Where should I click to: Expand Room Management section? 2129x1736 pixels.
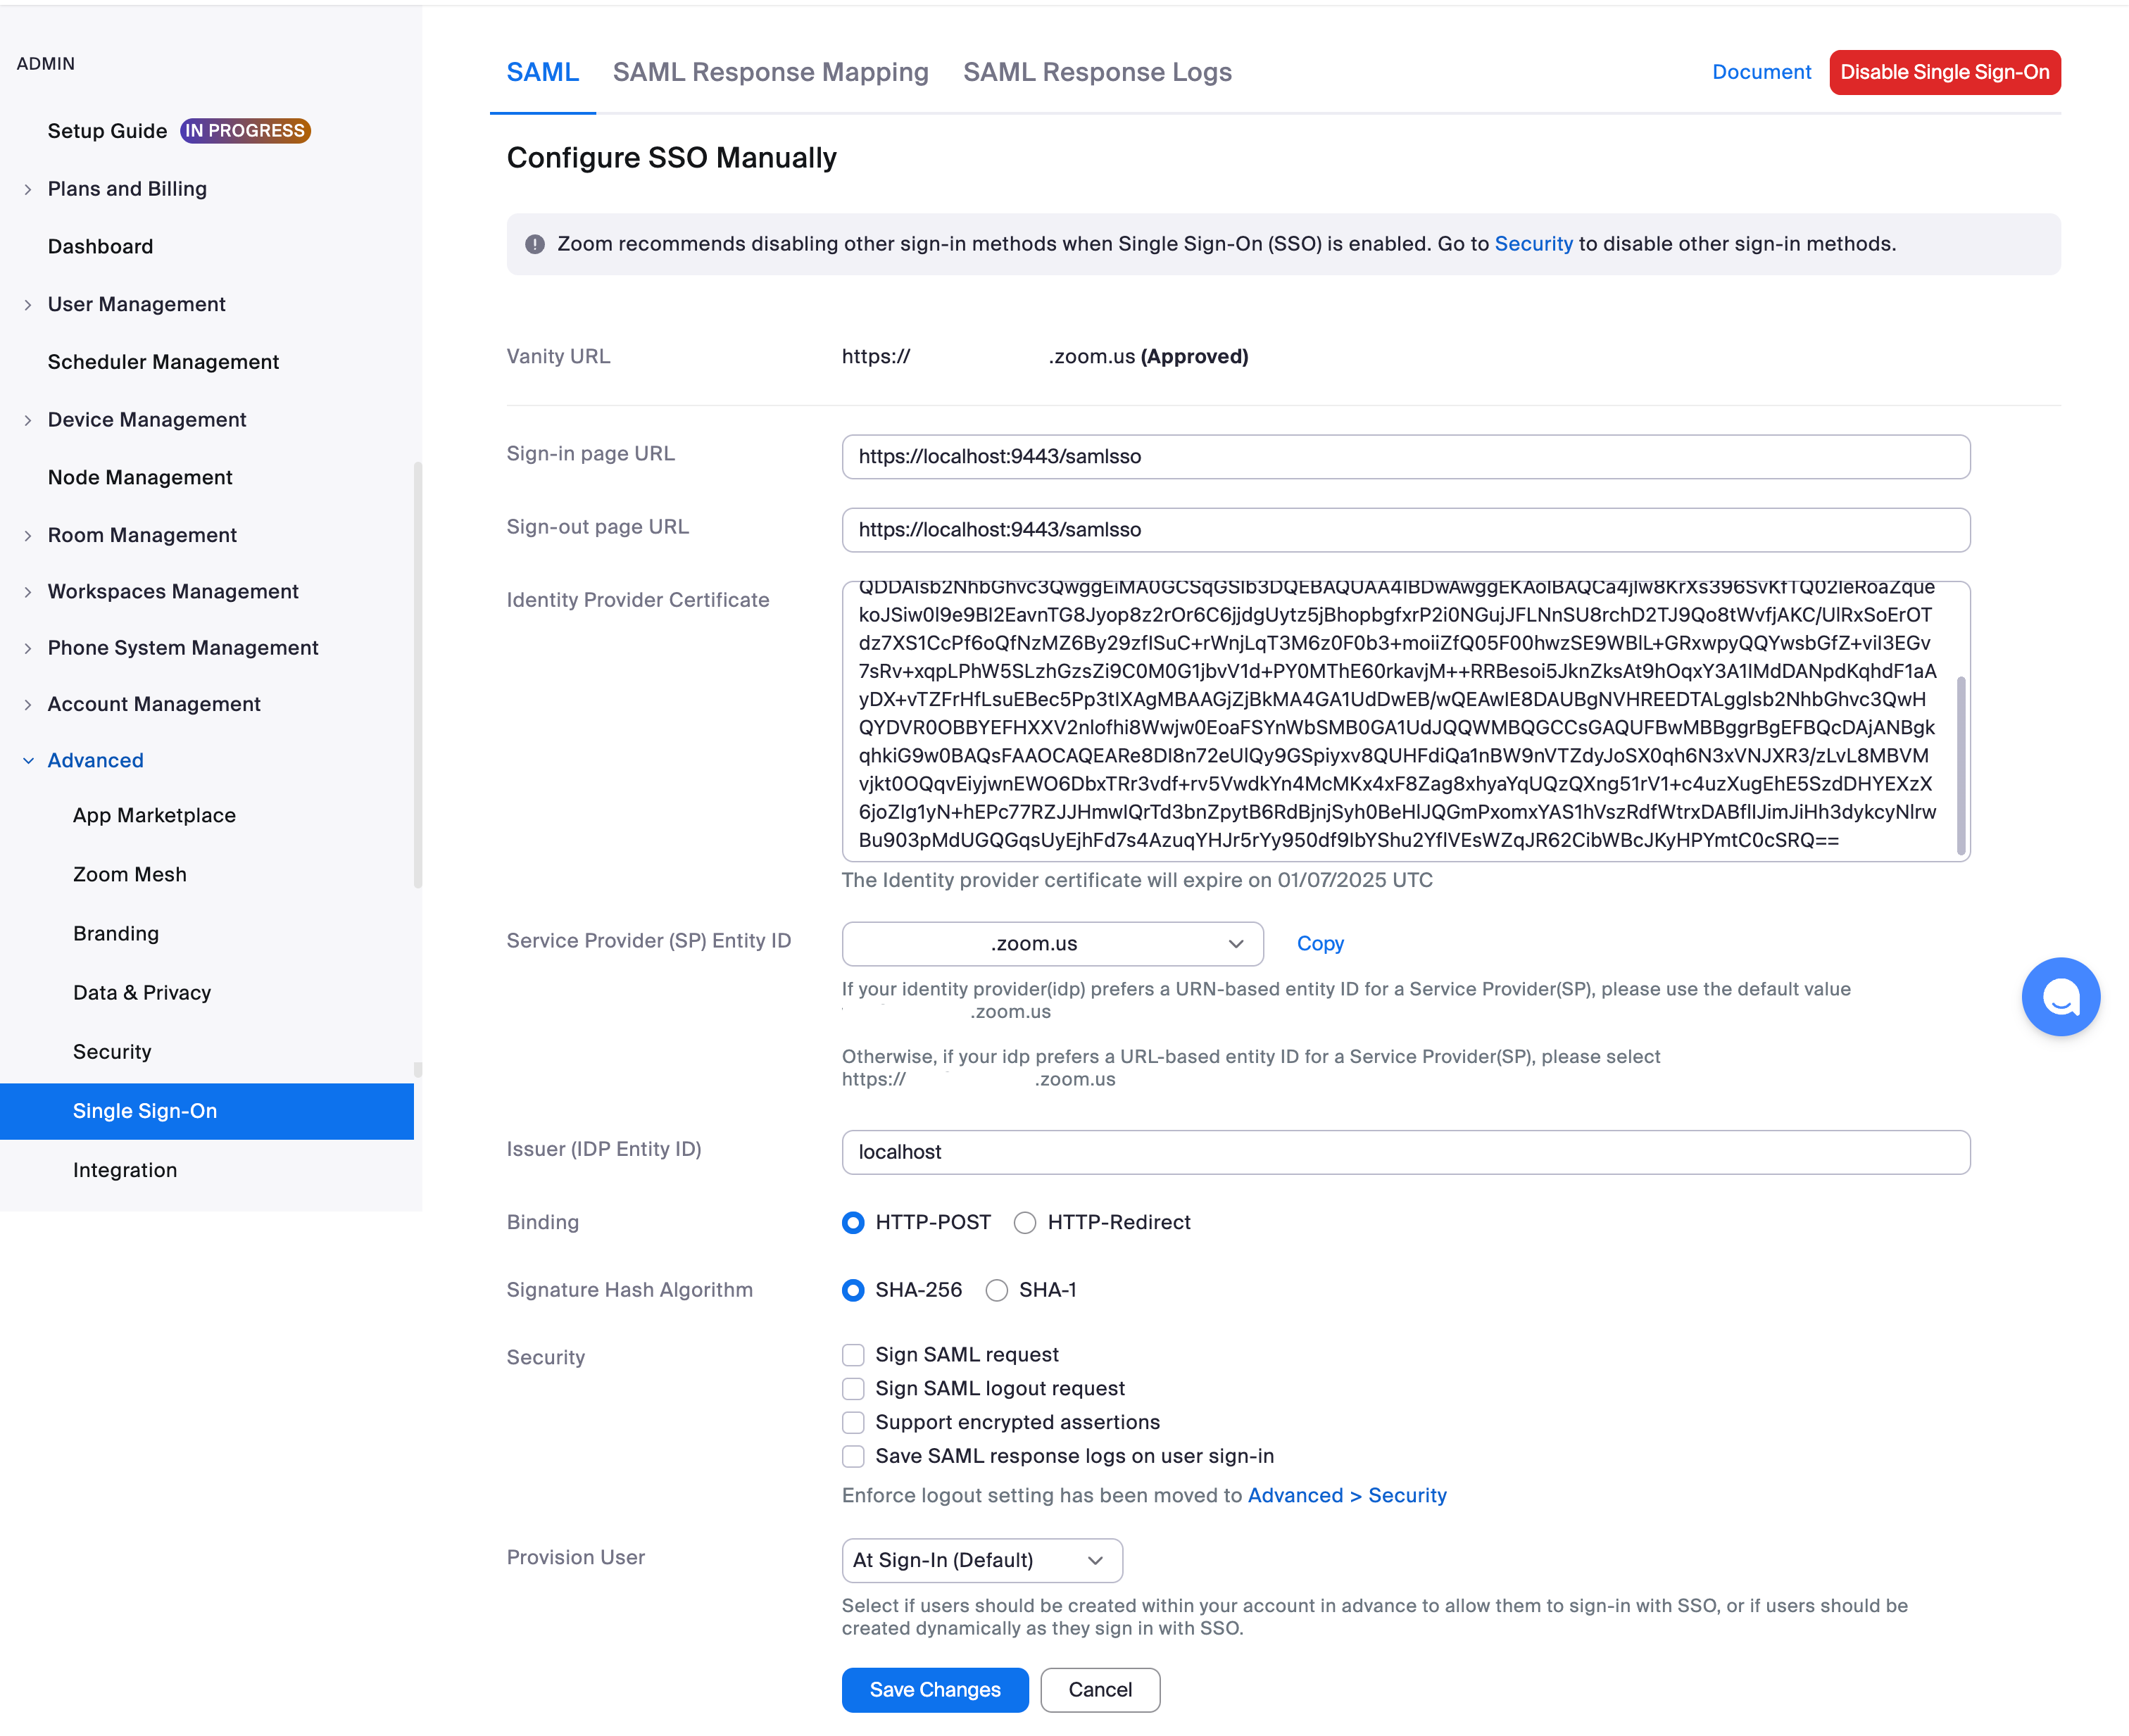(28, 536)
